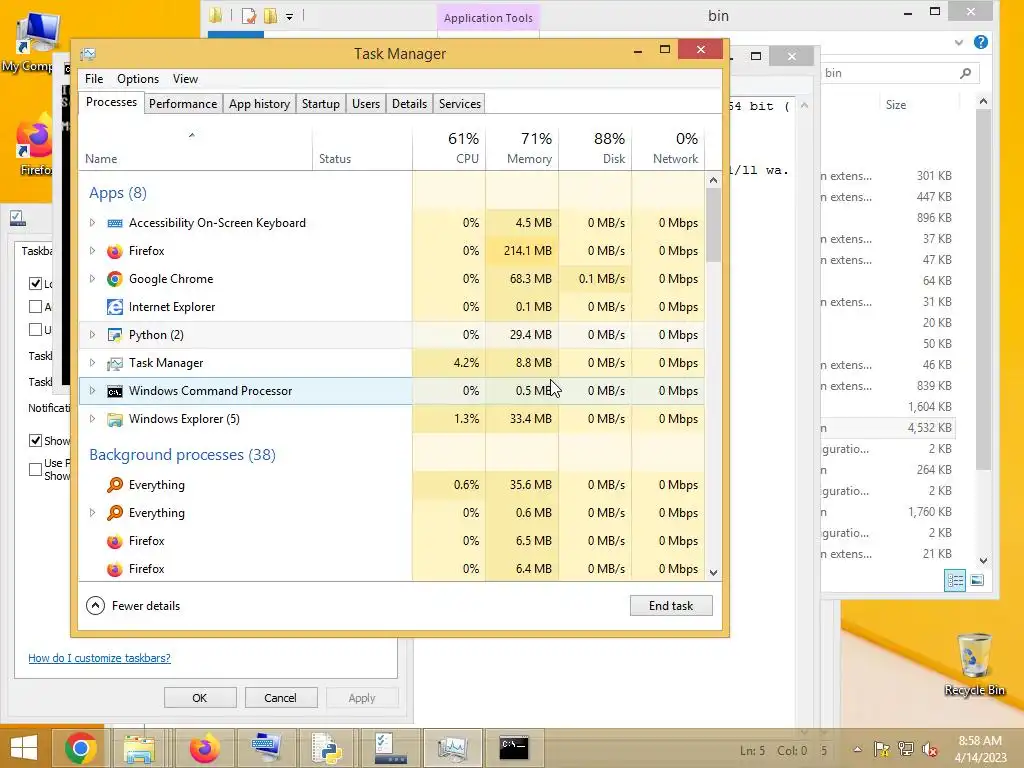Expand the Windows Command Processor row
The width and height of the screenshot is (1024, 768).
click(92, 391)
